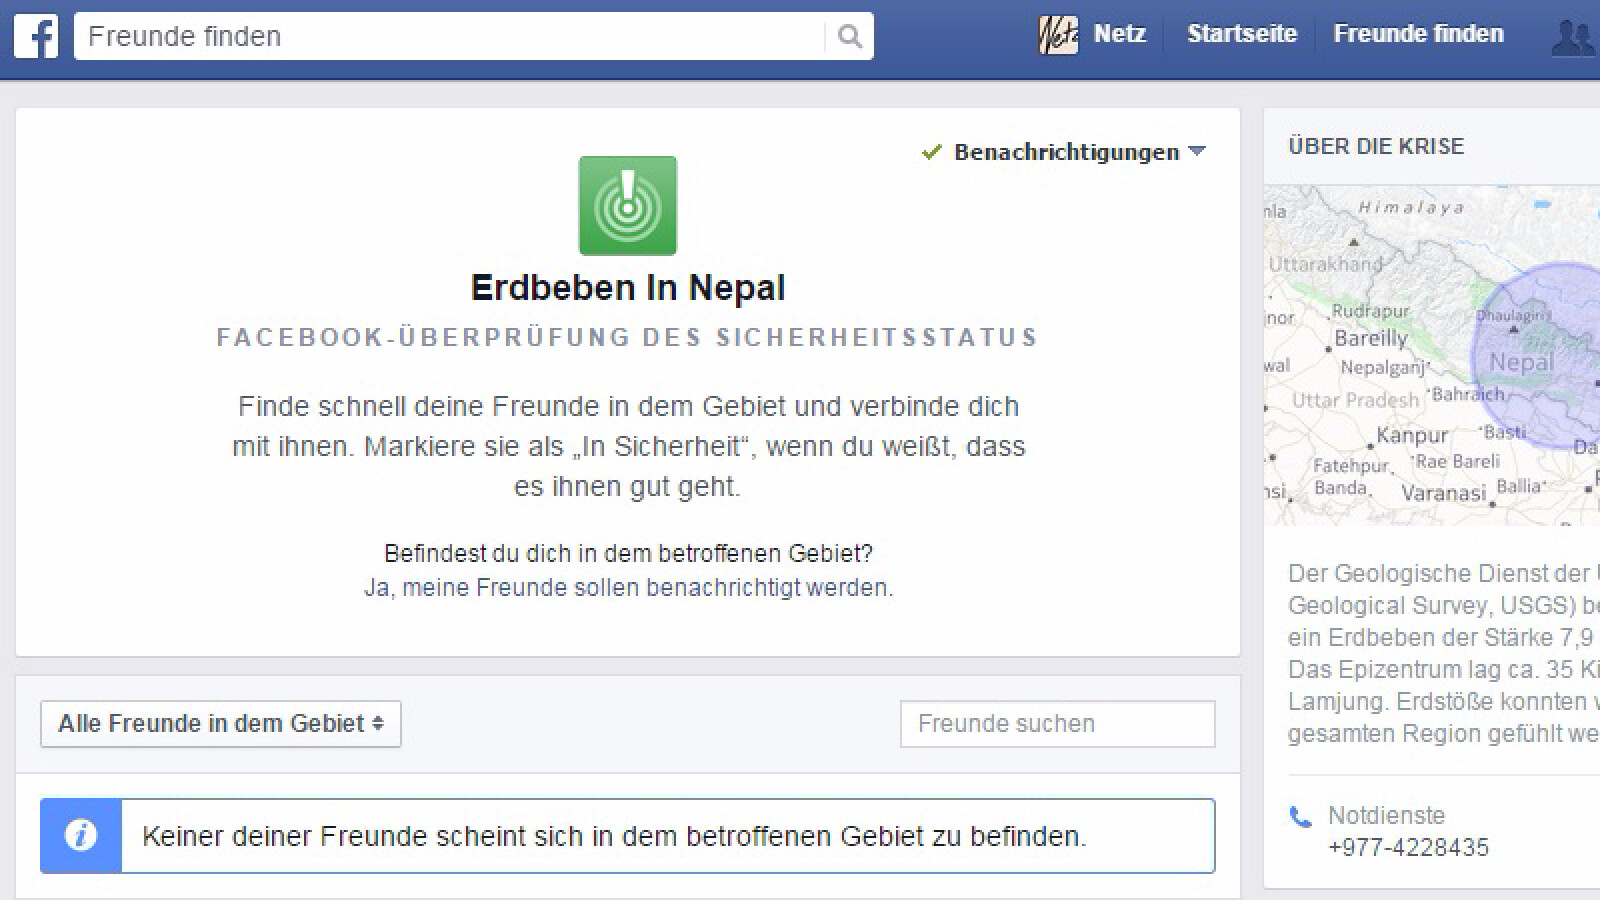This screenshot has width=1600, height=900.
Task: Click the emergency number +977-4228435
Action: [1408, 848]
